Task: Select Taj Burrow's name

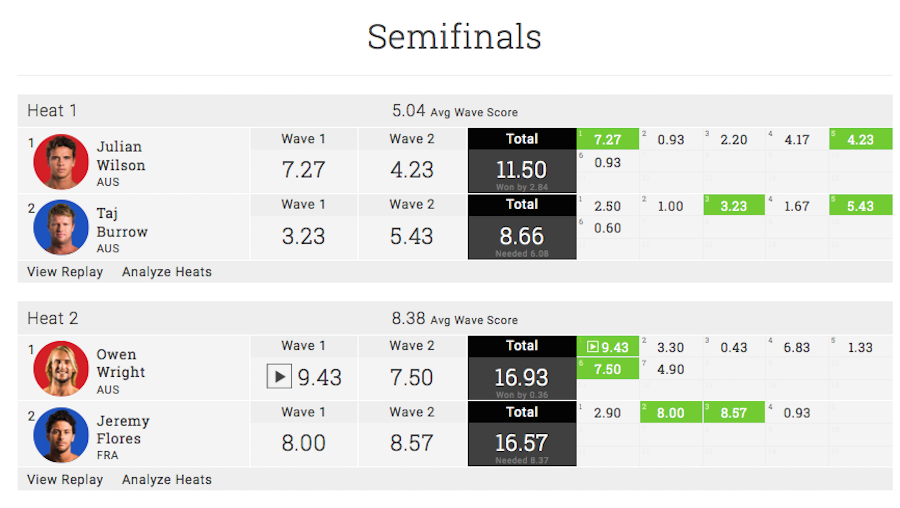Action: (121, 222)
